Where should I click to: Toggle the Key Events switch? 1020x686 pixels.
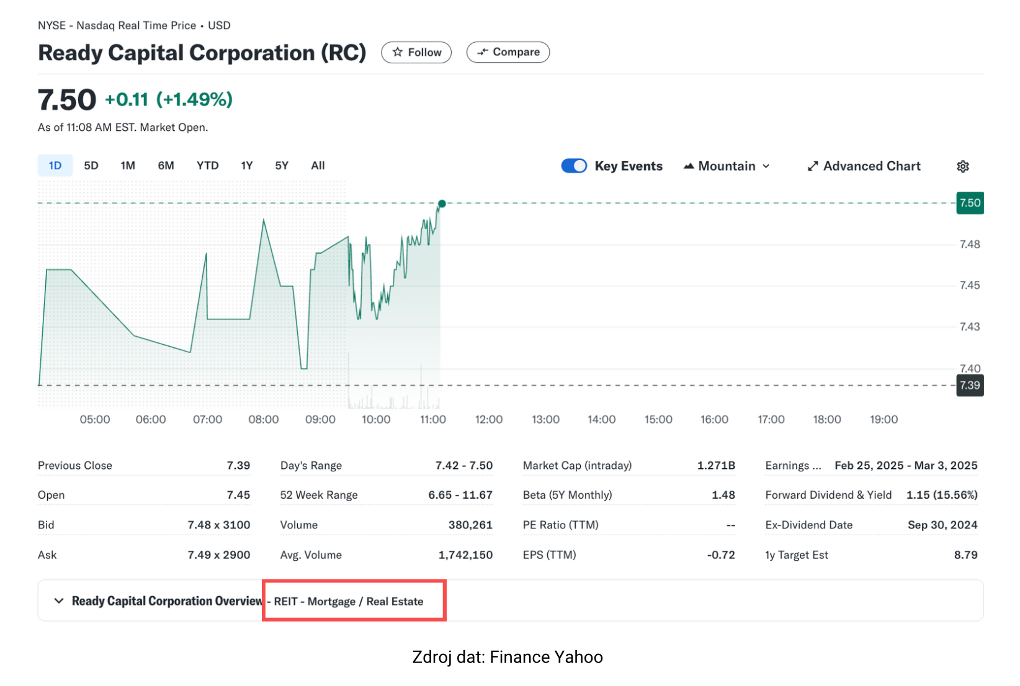574,166
